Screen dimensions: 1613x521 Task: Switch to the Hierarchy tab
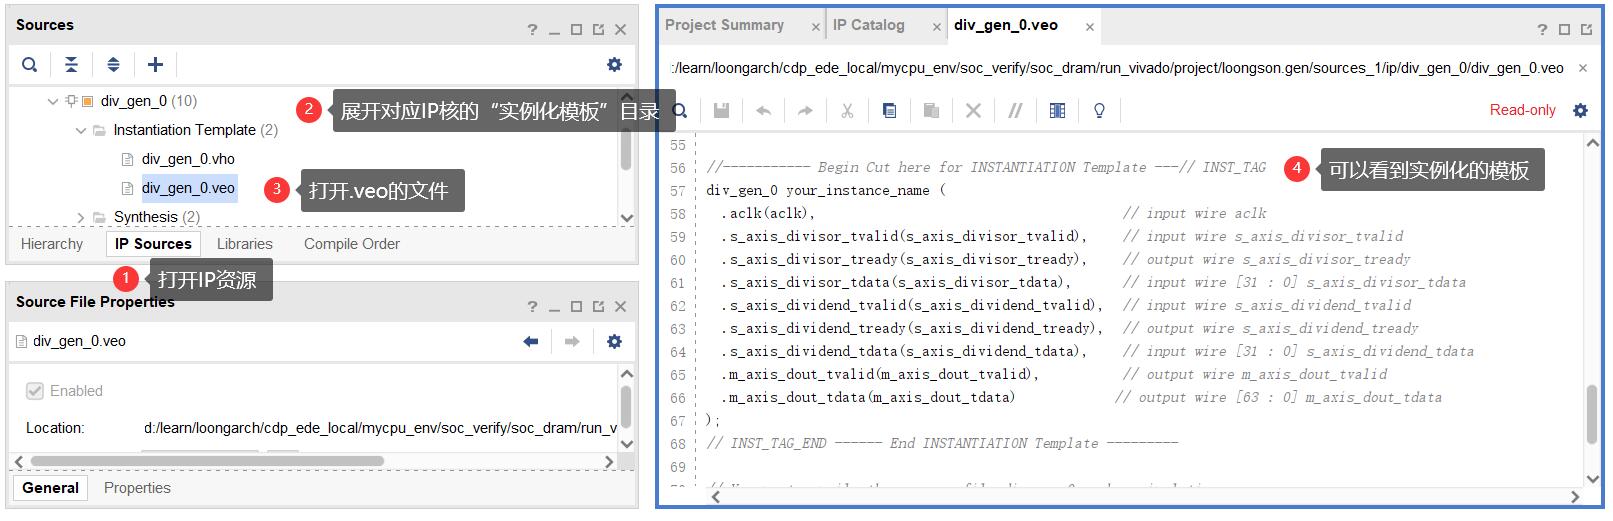pyautogui.click(x=52, y=244)
